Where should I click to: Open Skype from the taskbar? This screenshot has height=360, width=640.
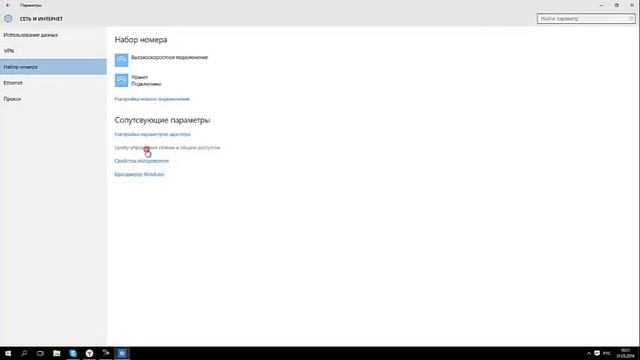tap(73, 353)
